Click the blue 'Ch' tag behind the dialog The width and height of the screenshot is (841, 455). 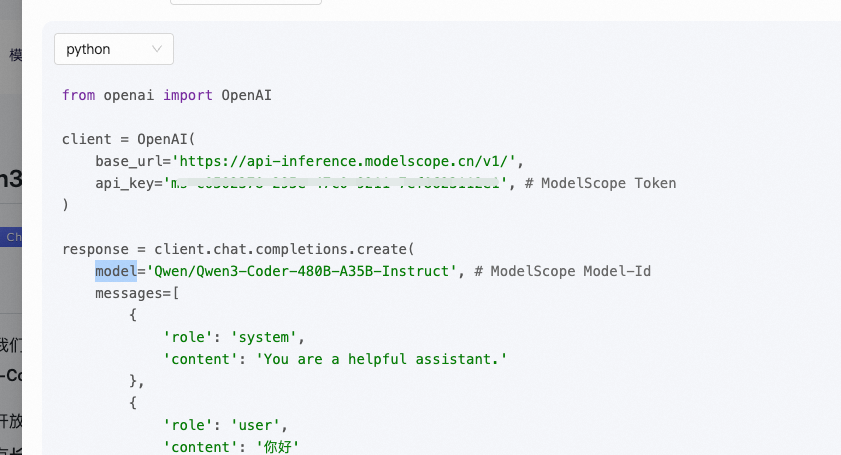tap(13, 237)
